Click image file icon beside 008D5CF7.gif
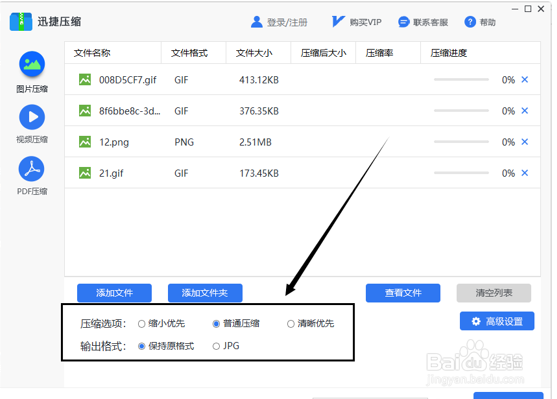 pos(85,80)
